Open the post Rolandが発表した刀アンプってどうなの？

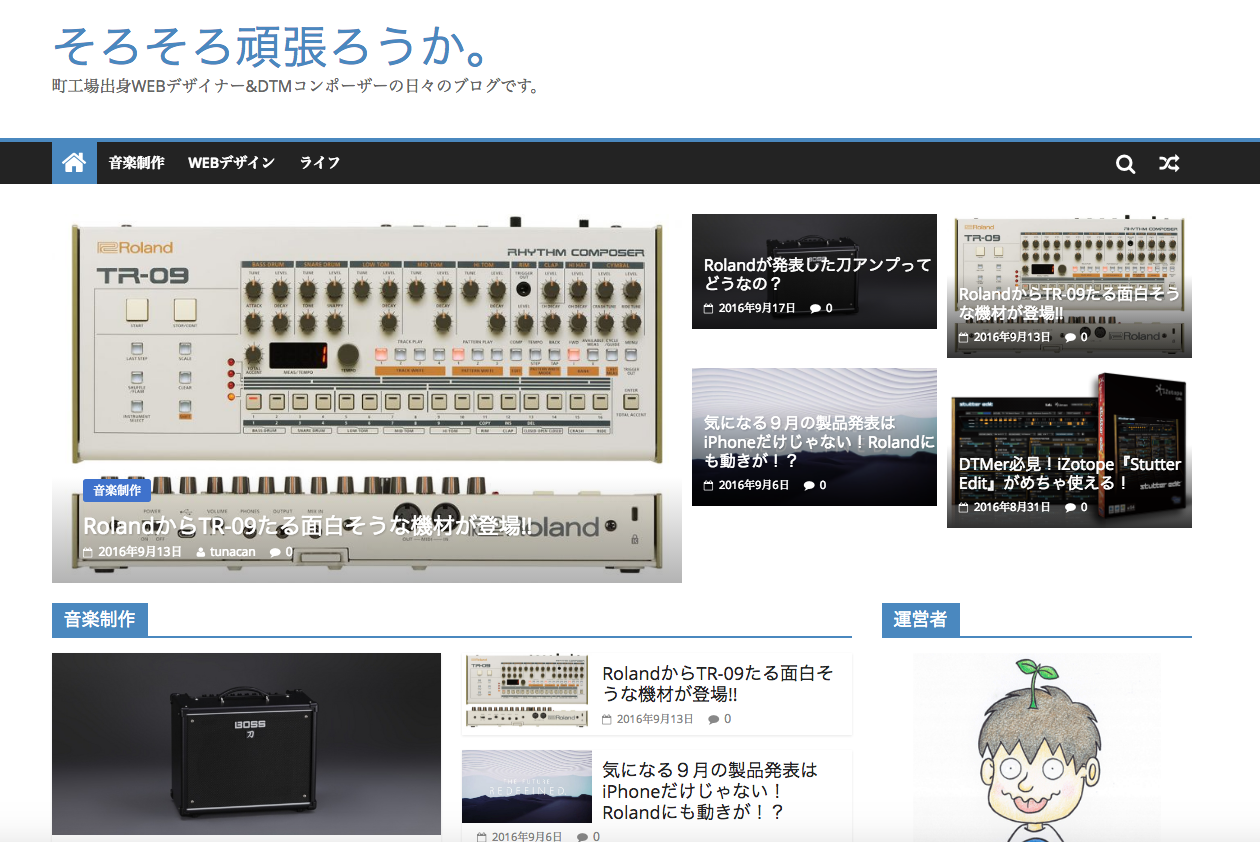pos(817,274)
